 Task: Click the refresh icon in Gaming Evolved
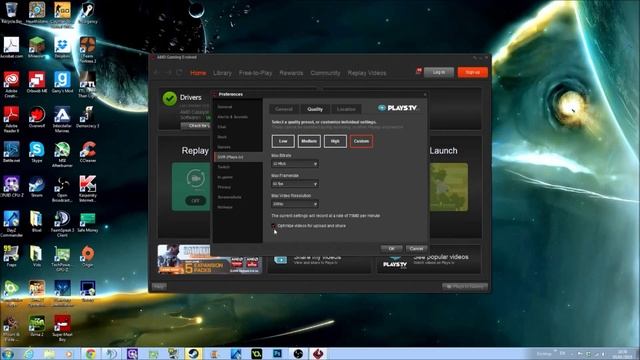[x=179, y=73]
